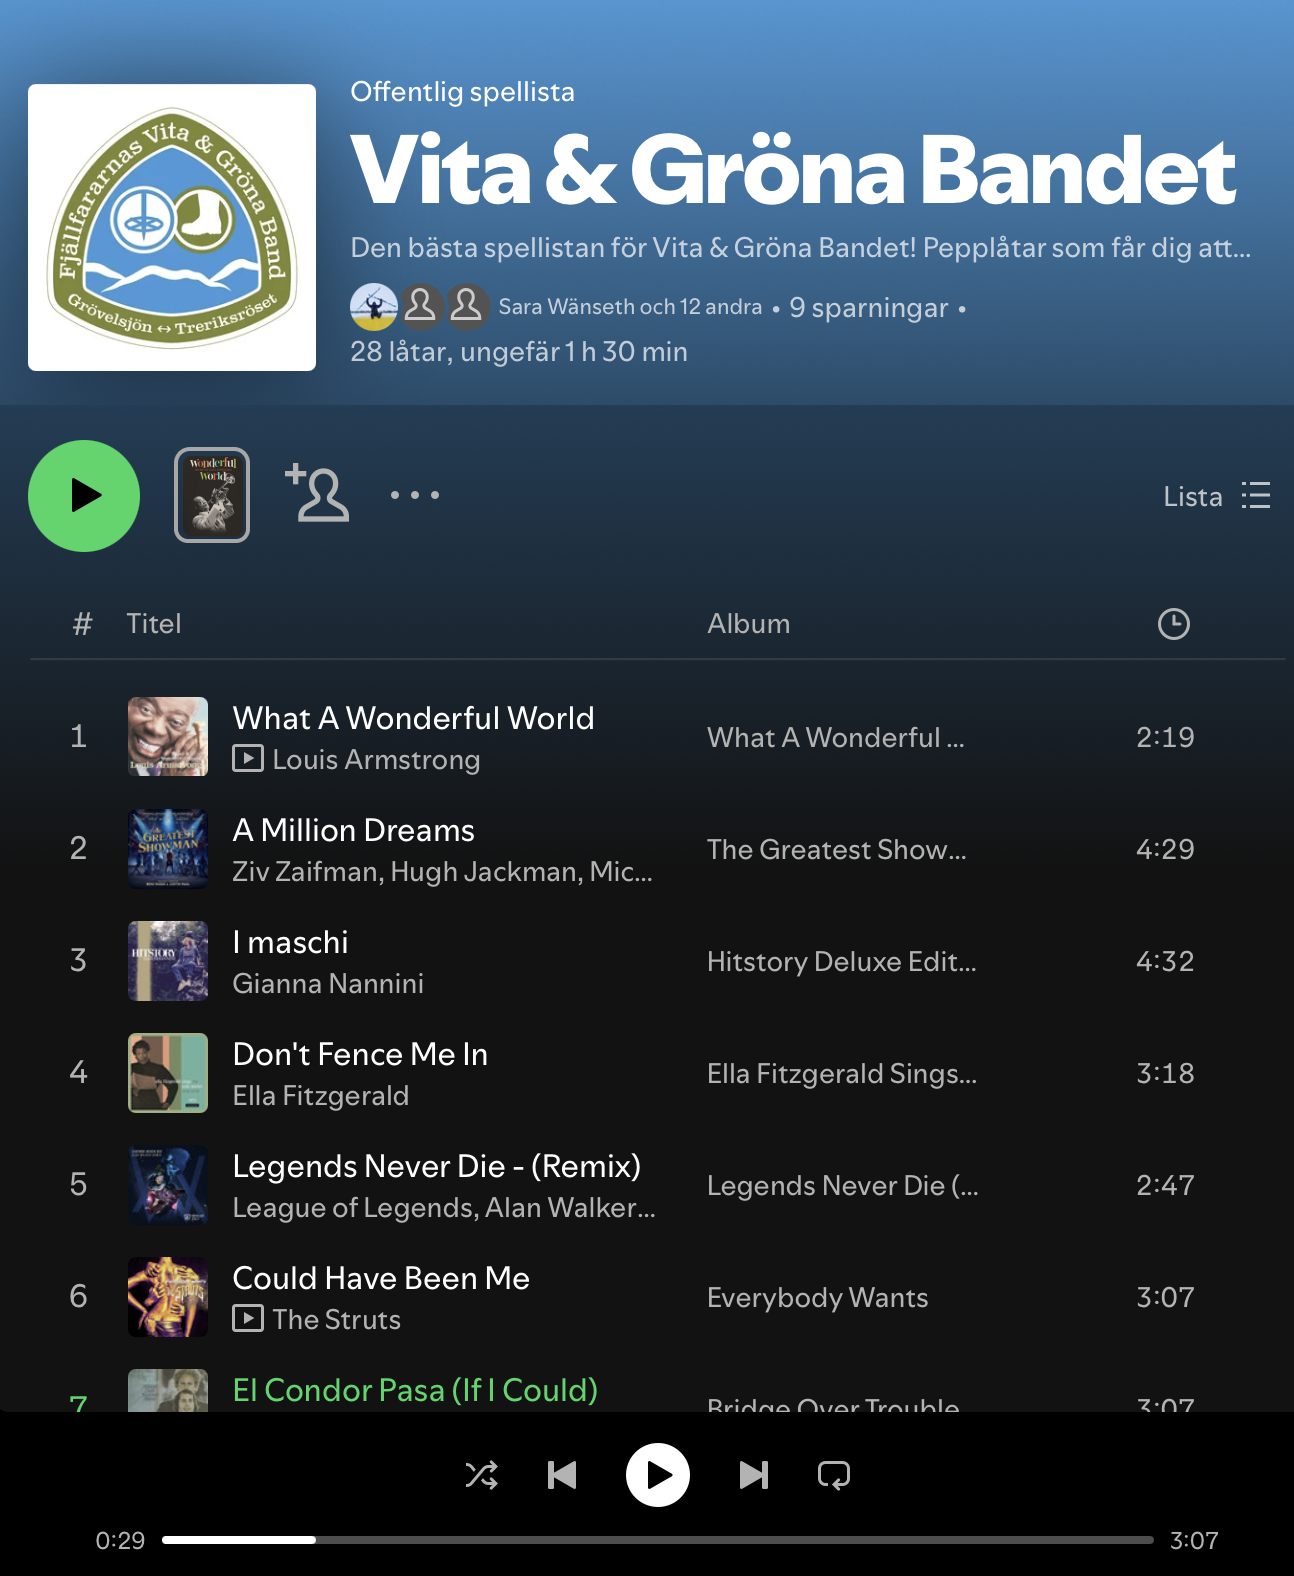Open Sara Wänseth och 12 andra collaborators
Image resolution: width=1294 pixels, height=1576 pixels.
click(630, 307)
